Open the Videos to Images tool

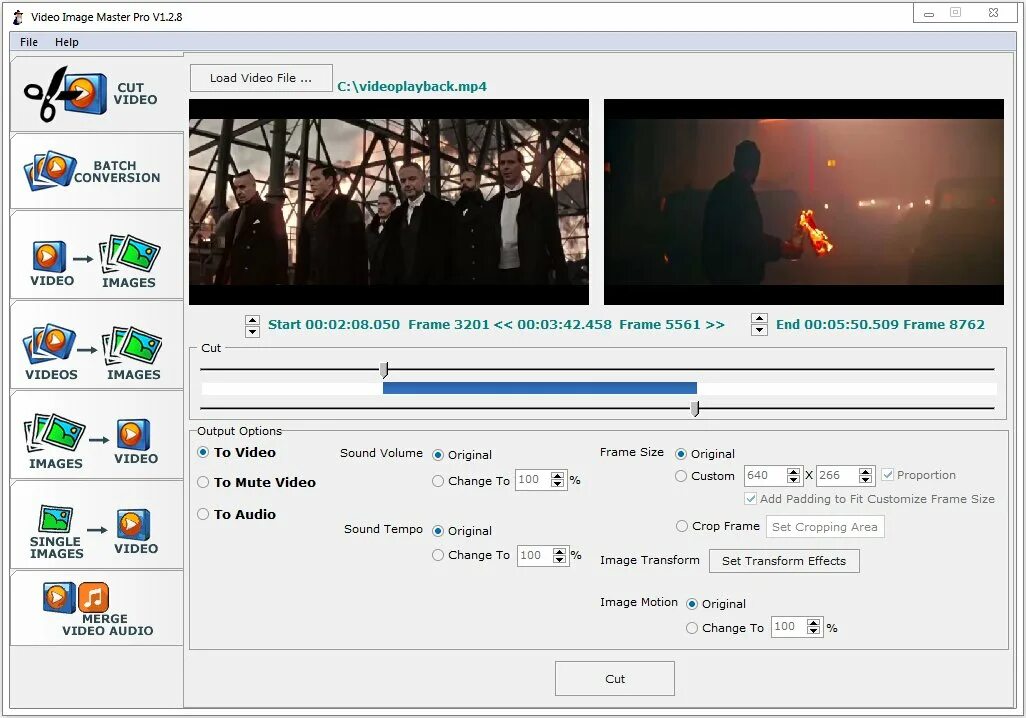point(95,345)
